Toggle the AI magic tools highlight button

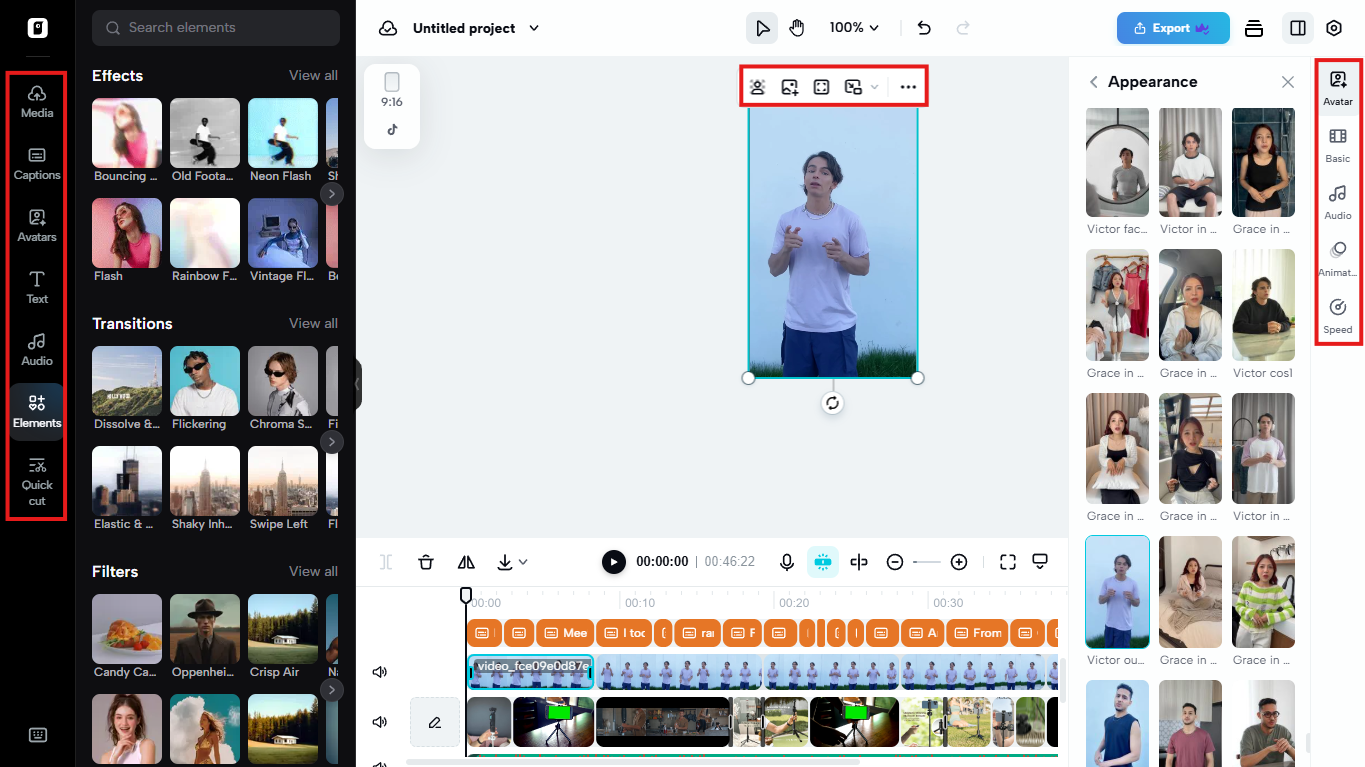click(x=823, y=562)
